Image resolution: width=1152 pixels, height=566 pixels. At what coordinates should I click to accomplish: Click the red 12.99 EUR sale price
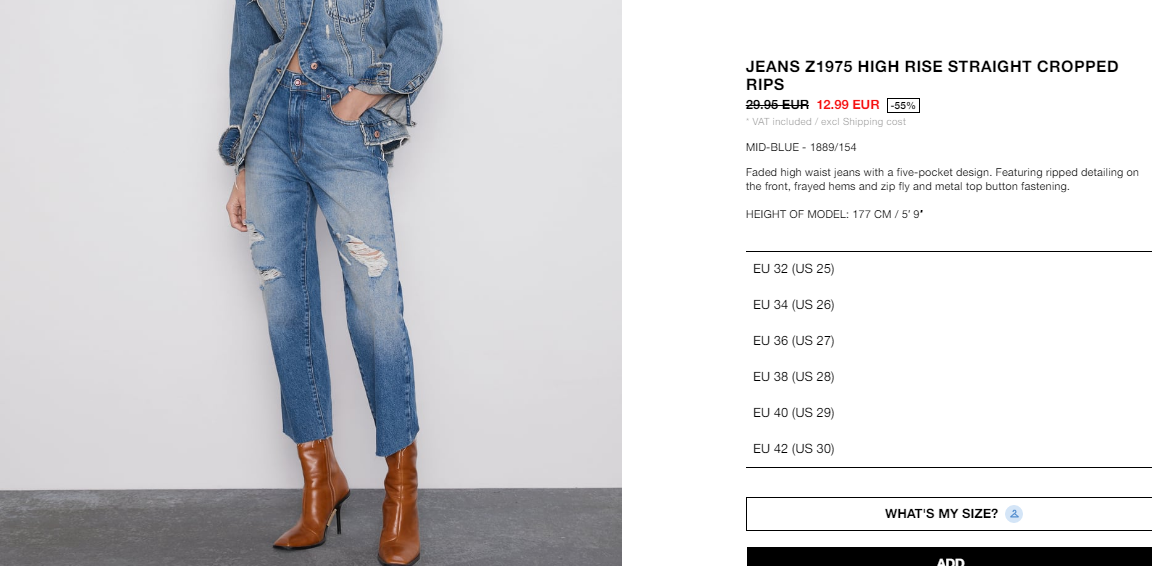pos(848,105)
